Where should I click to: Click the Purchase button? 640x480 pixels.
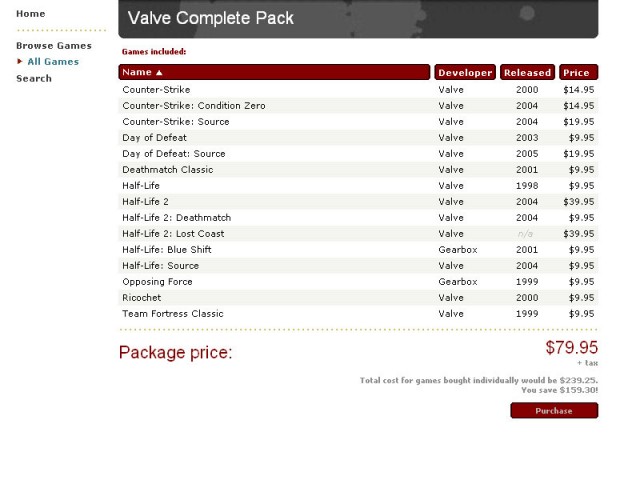554,411
